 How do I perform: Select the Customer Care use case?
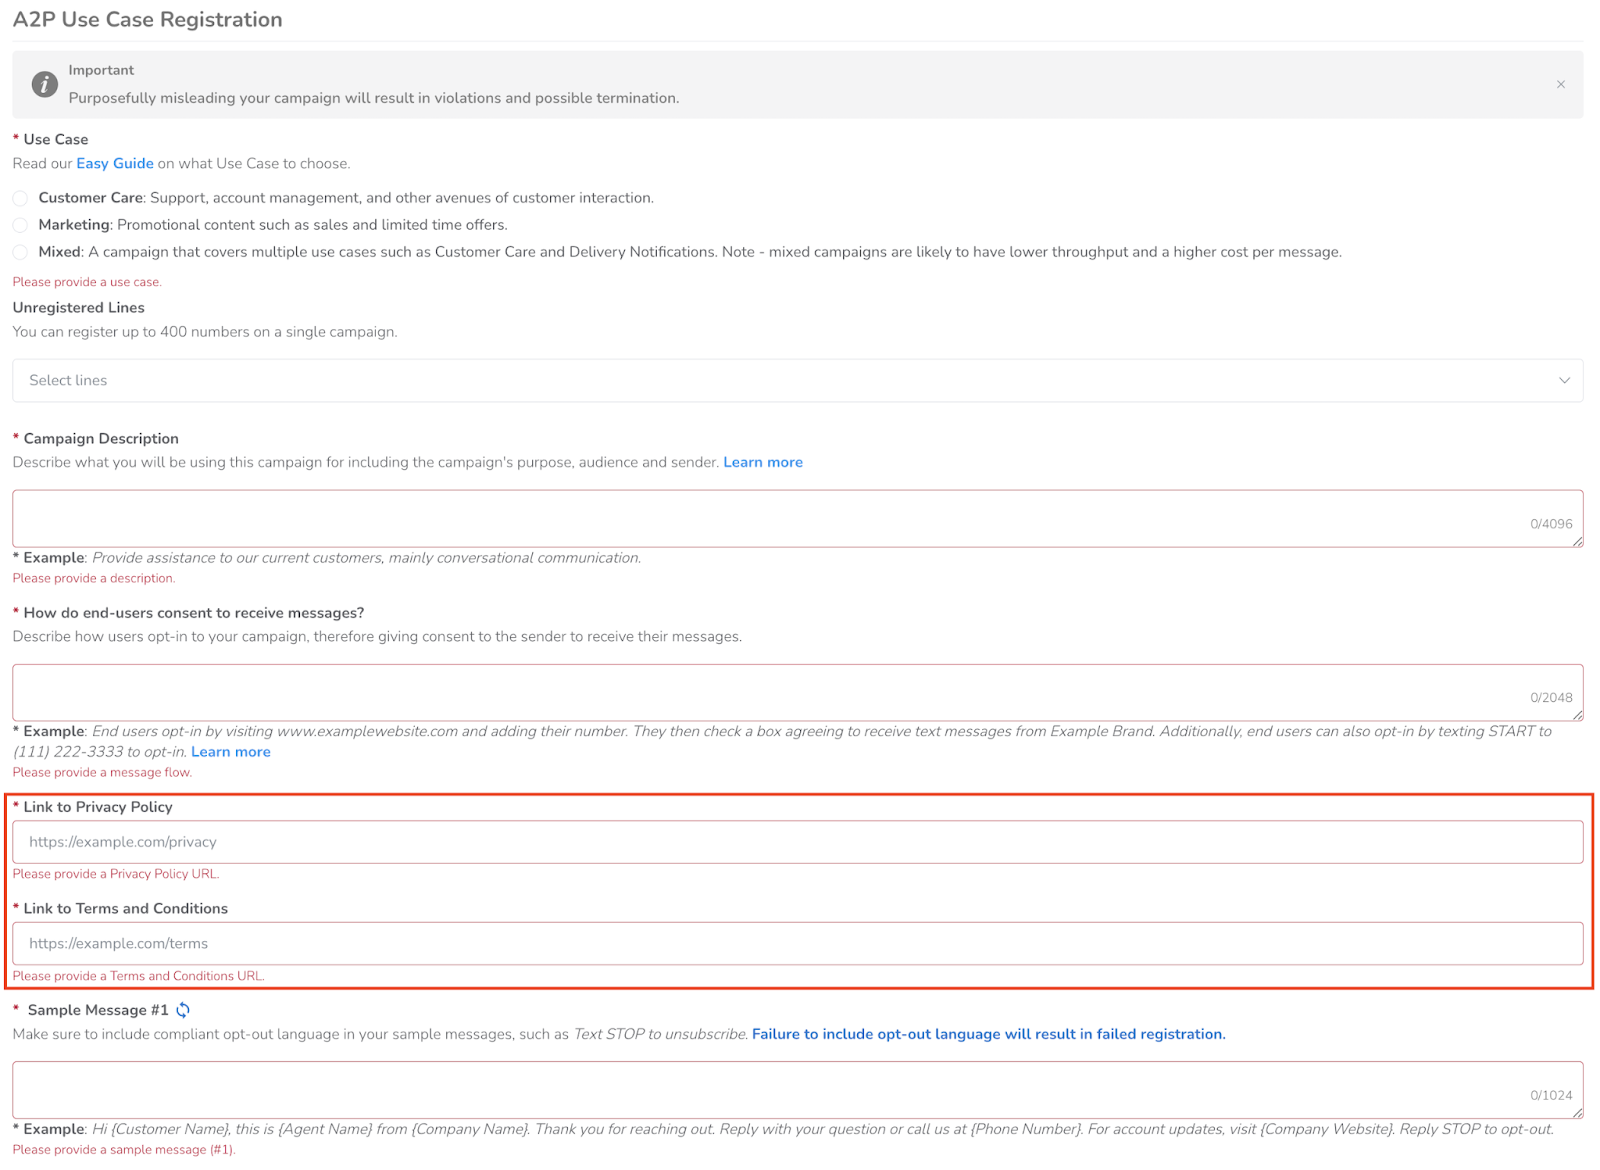tap(20, 198)
